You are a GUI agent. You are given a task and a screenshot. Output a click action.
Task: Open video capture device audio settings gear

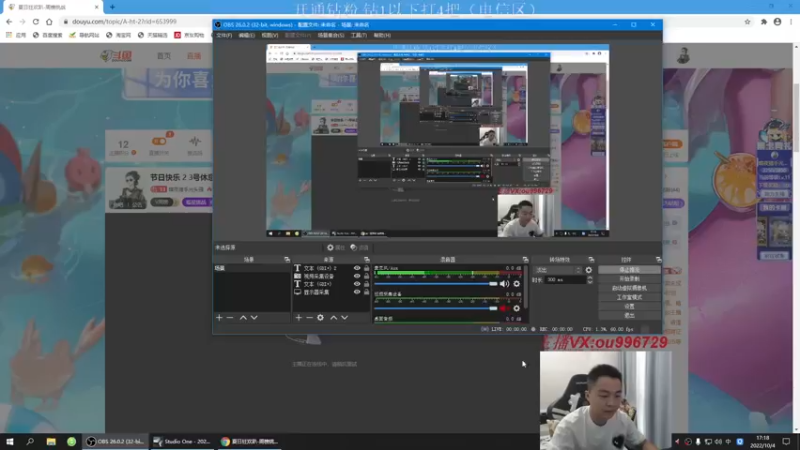pos(516,308)
